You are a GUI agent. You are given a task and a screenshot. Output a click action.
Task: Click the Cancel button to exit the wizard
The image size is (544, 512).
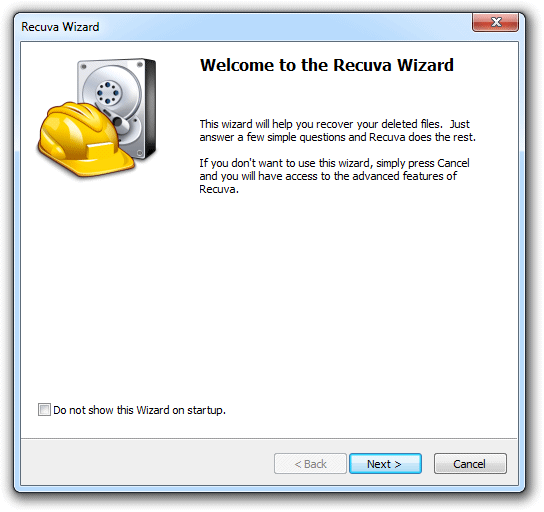click(470, 463)
